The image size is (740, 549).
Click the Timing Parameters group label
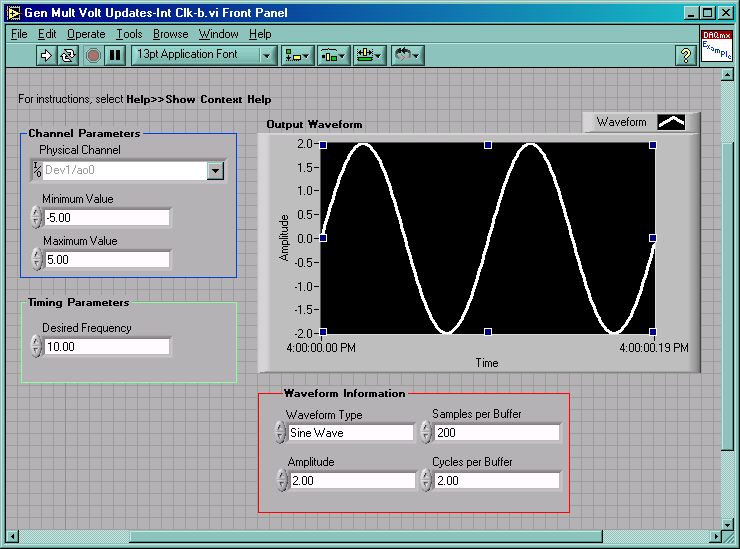(78, 303)
